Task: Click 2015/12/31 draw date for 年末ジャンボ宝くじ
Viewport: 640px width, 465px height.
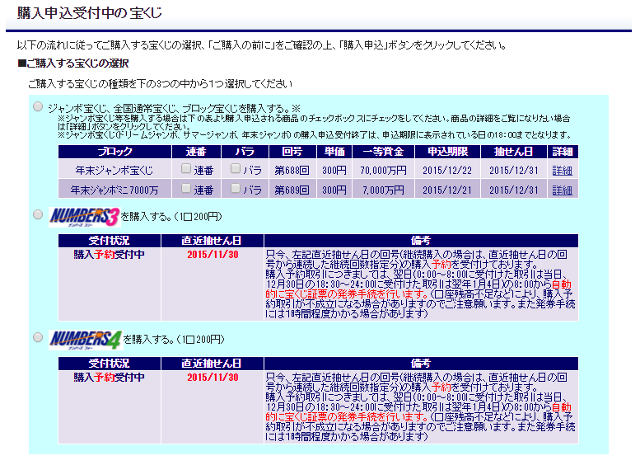Action: click(513, 170)
